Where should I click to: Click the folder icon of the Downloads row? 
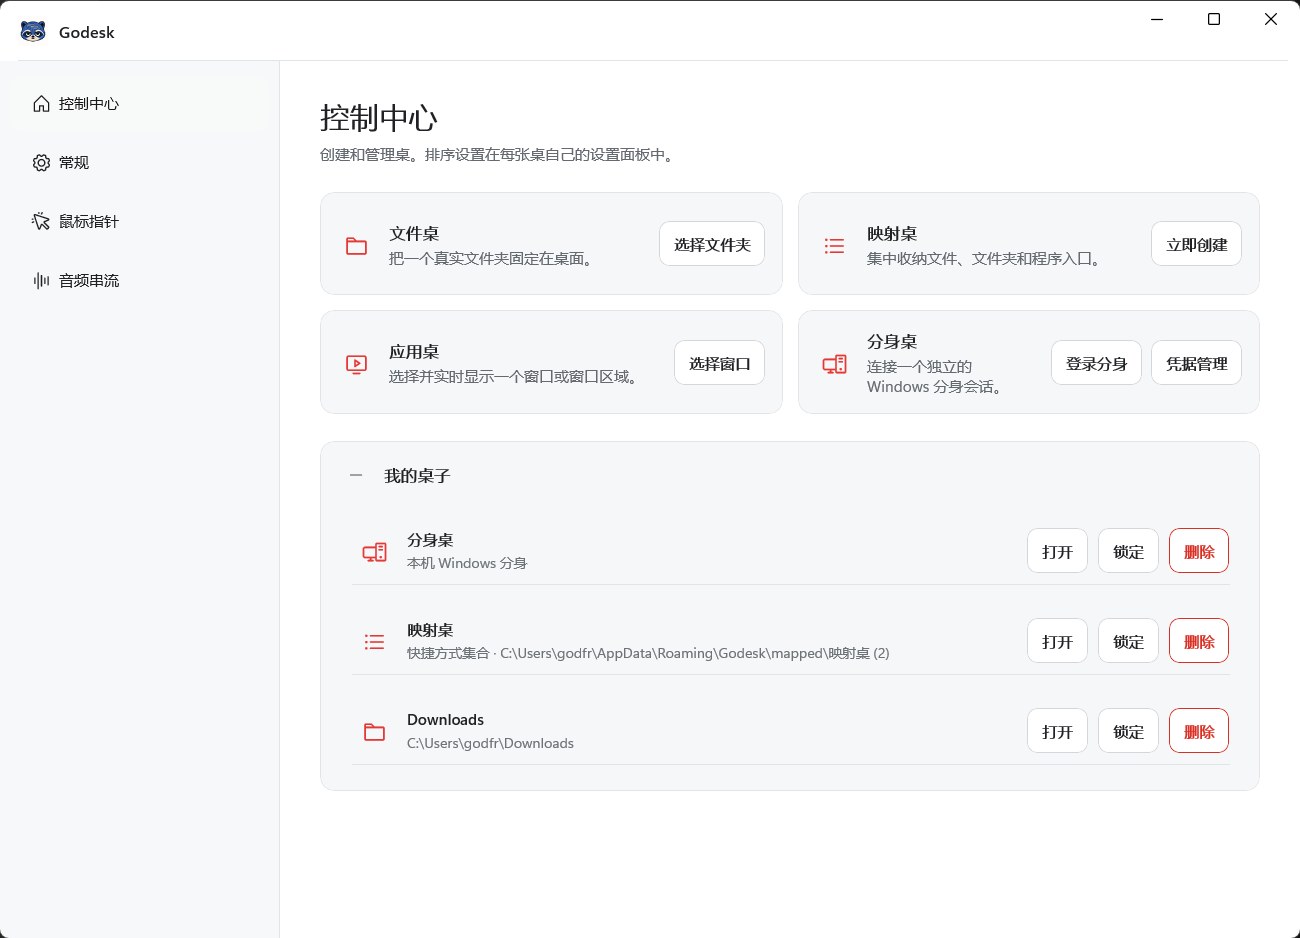(x=375, y=732)
